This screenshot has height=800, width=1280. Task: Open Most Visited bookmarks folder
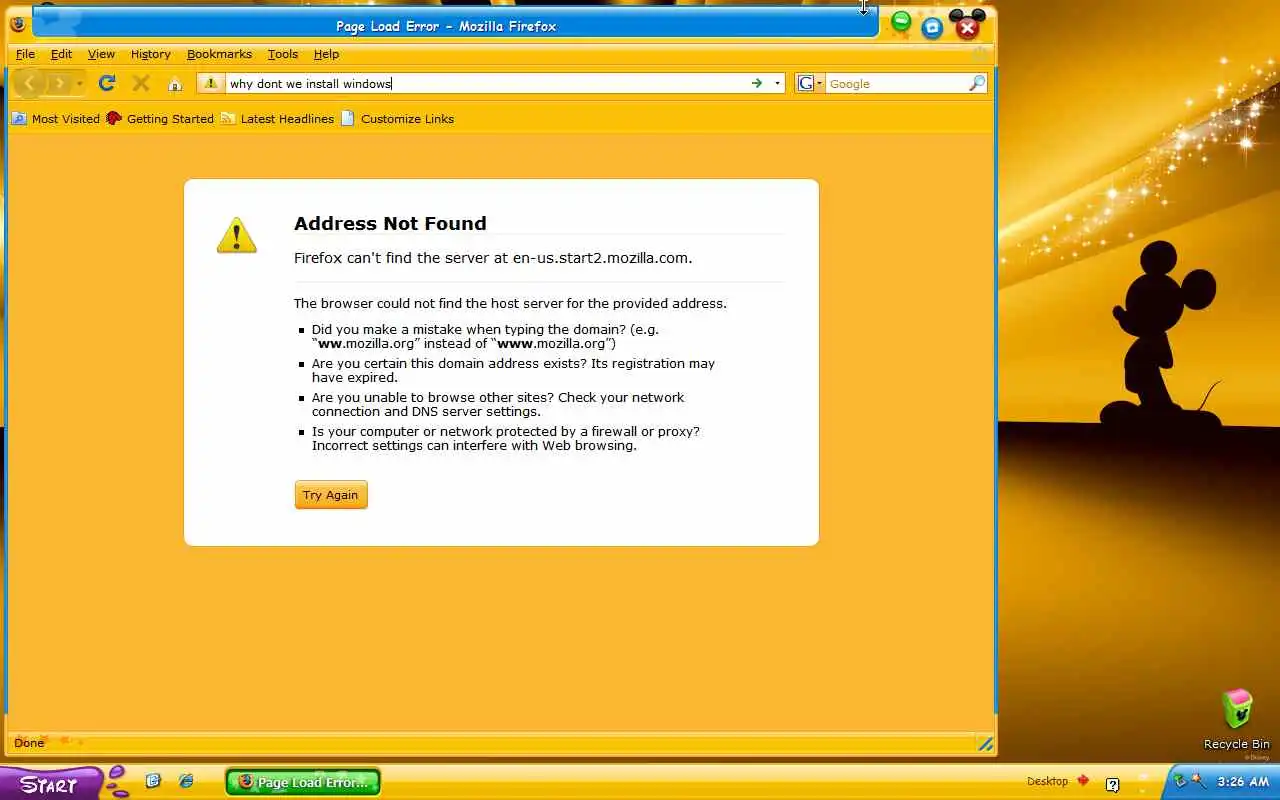55,118
